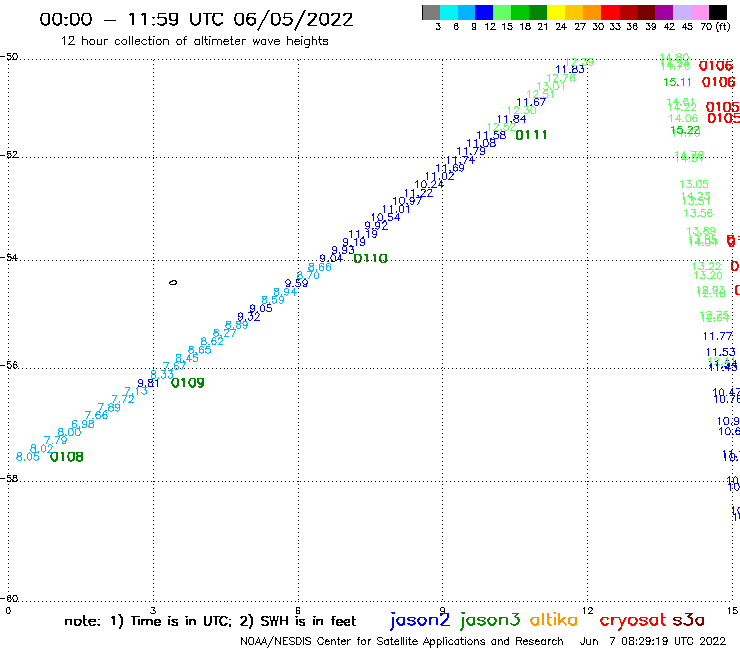This screenshot has height=650, width=740.
Task: Click the green time marker 0111
Action: pos(531,135)
